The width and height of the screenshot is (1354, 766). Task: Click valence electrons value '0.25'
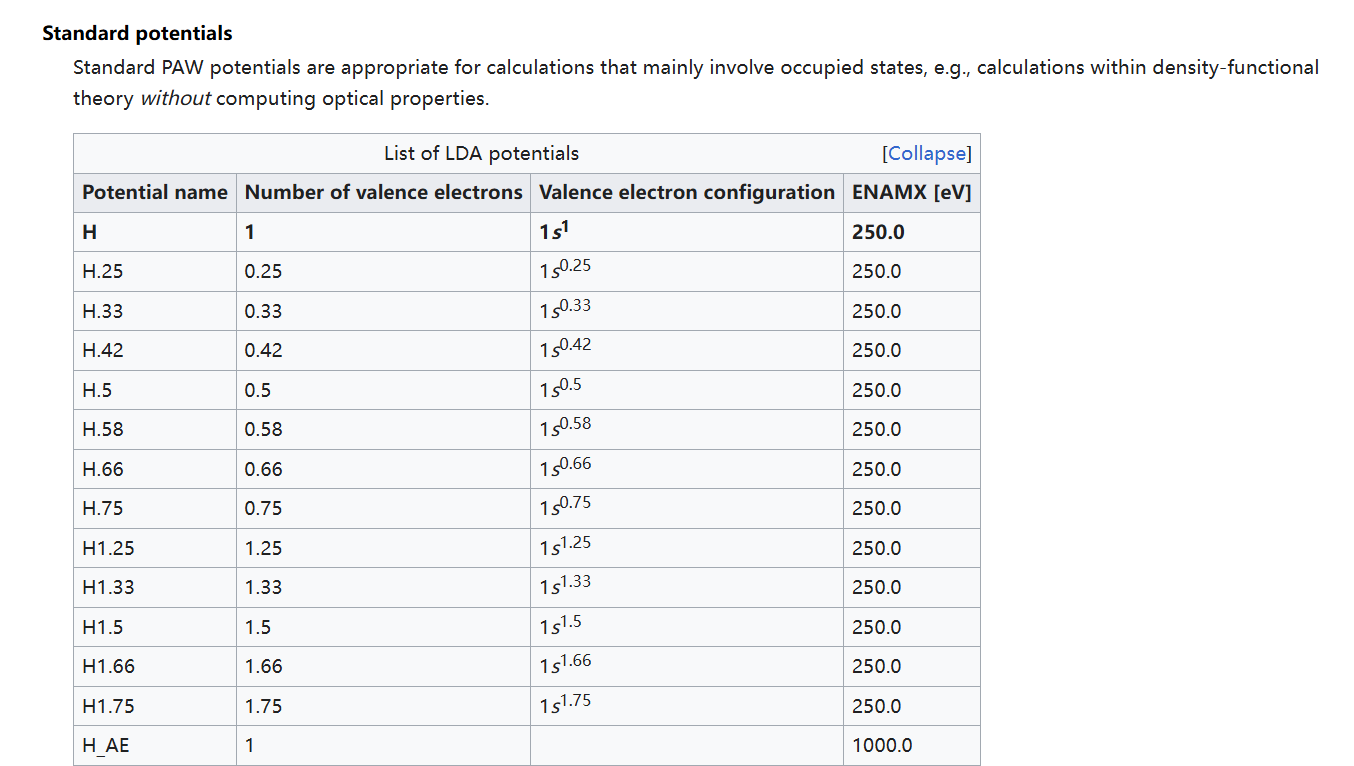pos(264,271)
